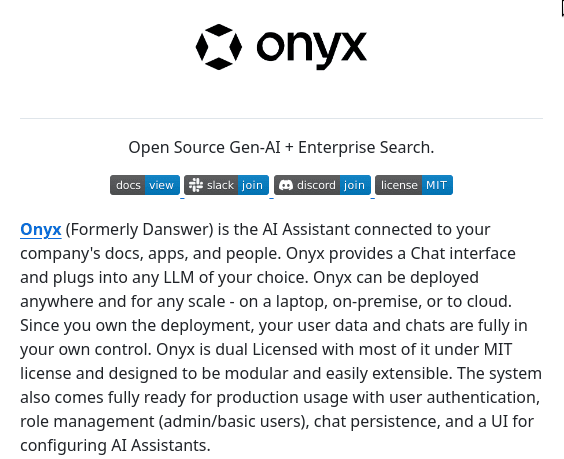Click the "join" label on the Discord badge
Image resolution: width=564 pixels, height=459 pixels.
tap(354, 185)
